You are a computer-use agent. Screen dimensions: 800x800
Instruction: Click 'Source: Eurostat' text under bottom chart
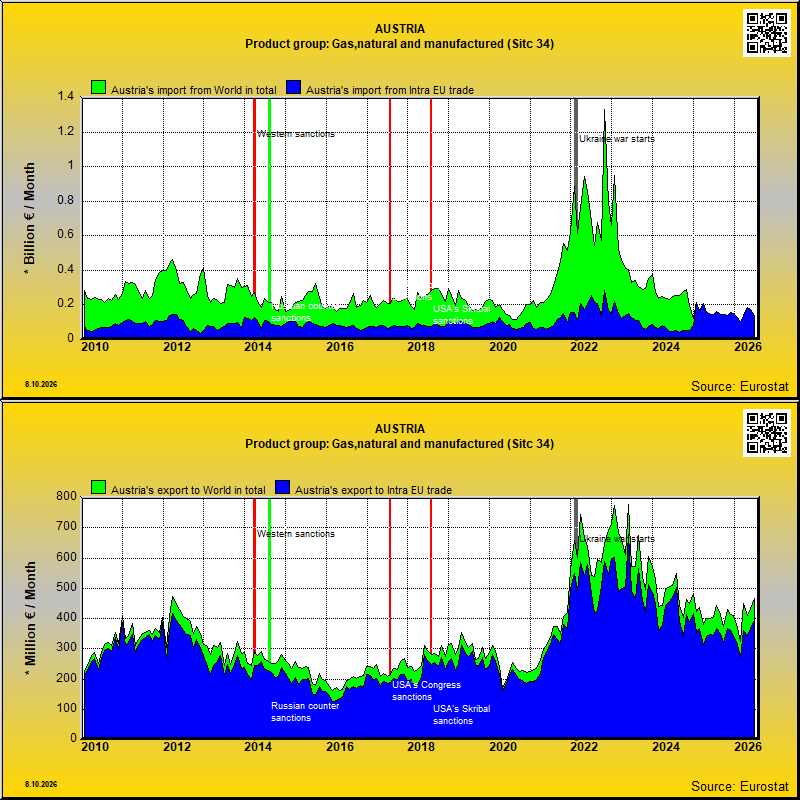pos(739,786)
